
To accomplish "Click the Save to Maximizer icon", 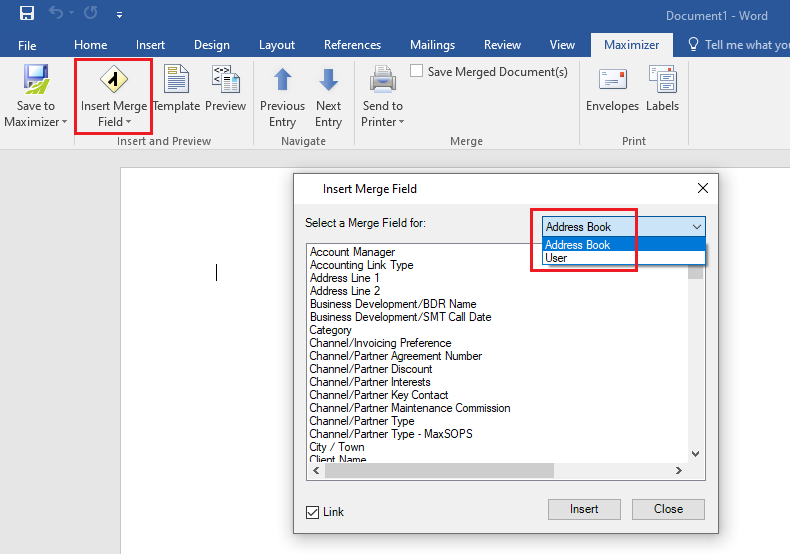I will pos(36,79).
